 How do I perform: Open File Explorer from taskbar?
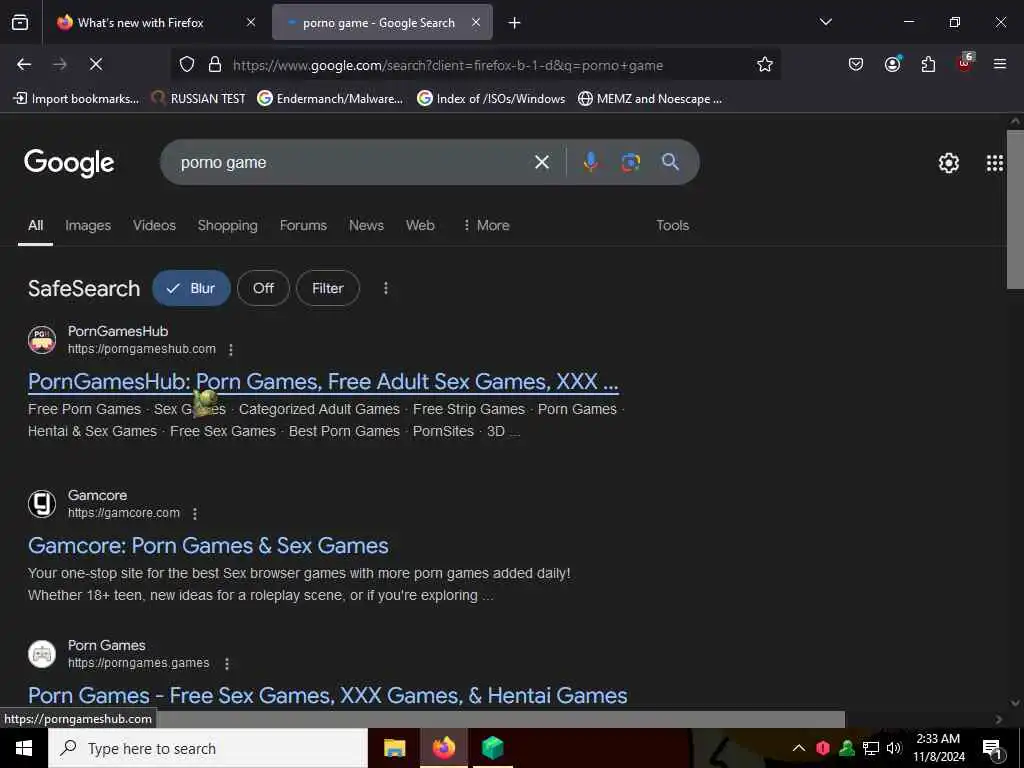394,748
